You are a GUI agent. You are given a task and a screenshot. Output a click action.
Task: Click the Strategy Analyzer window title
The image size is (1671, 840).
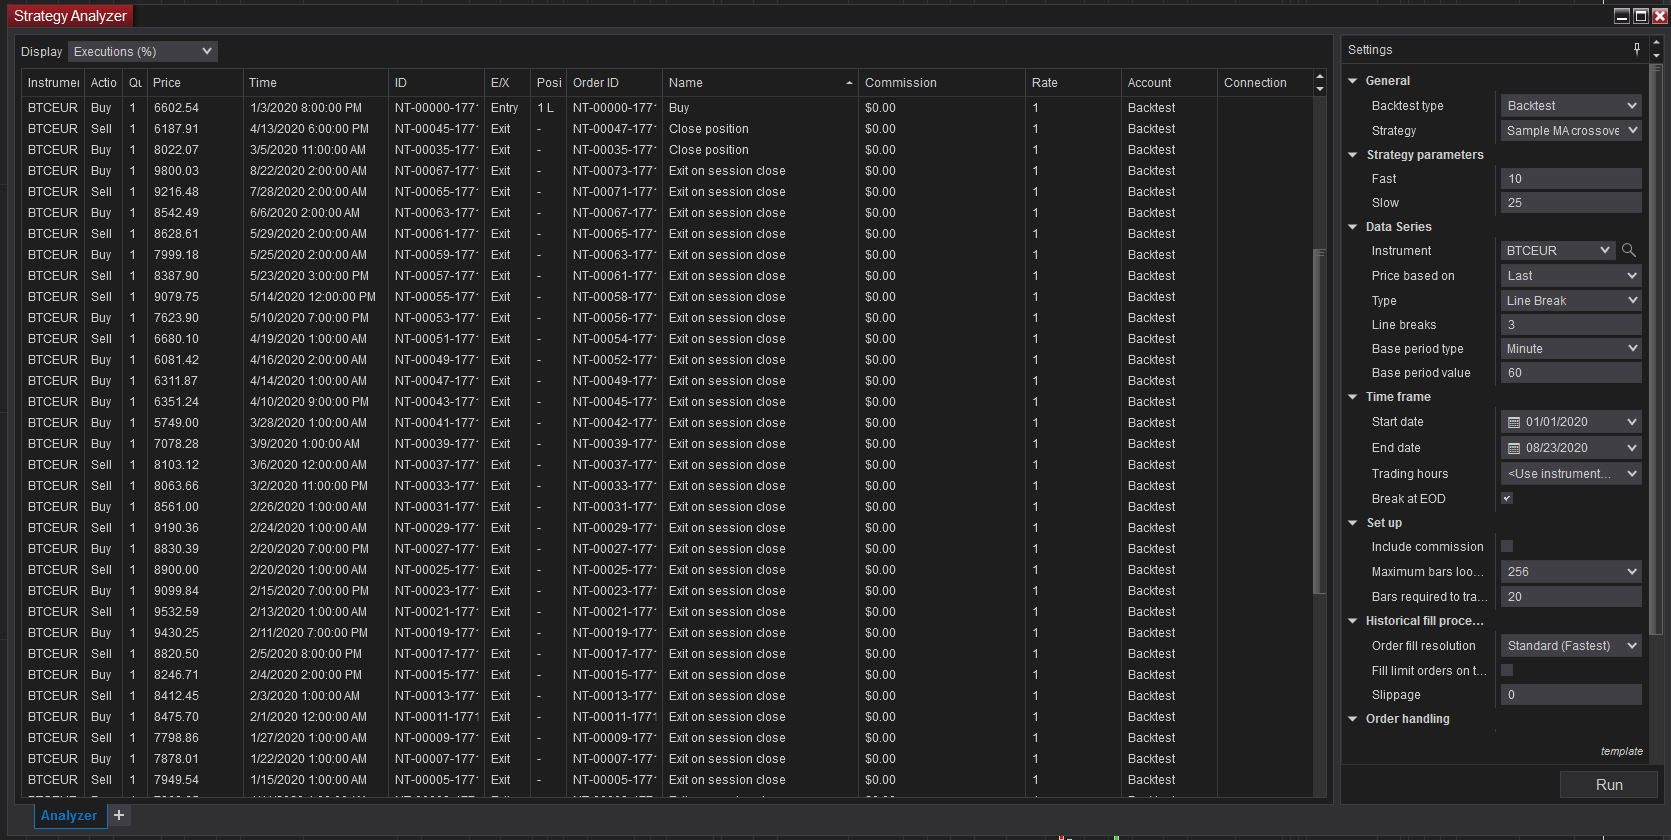70,16
